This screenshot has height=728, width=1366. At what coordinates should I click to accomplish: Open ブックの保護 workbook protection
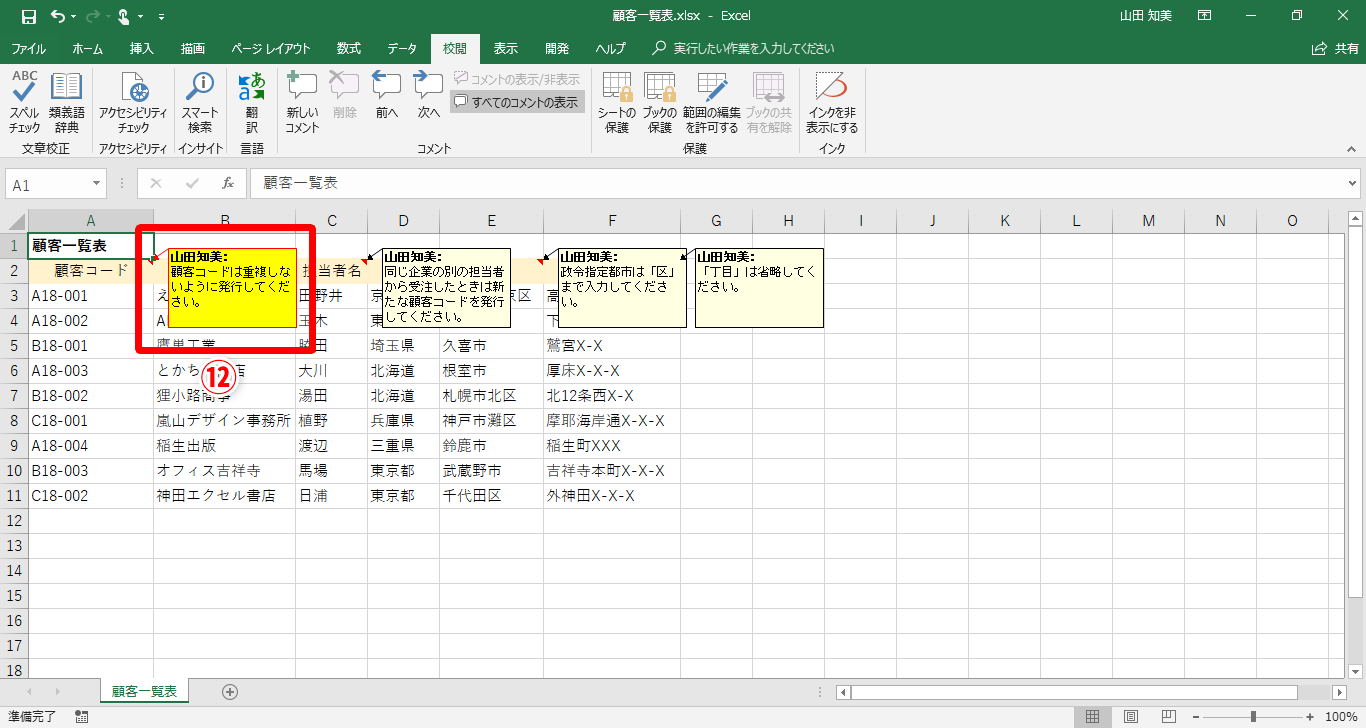click(x=659, y=103)
